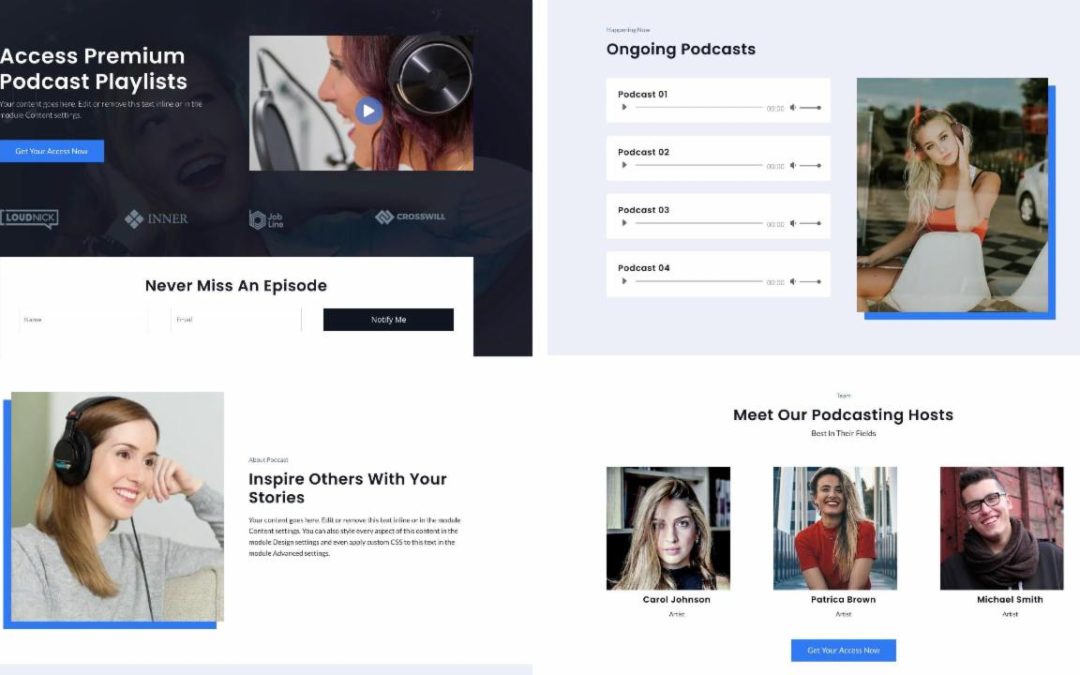Click the Email input field
Image resolution: width=1080 pixels, height=675 pixels.
pyautogui.click(x=236, y=320)
